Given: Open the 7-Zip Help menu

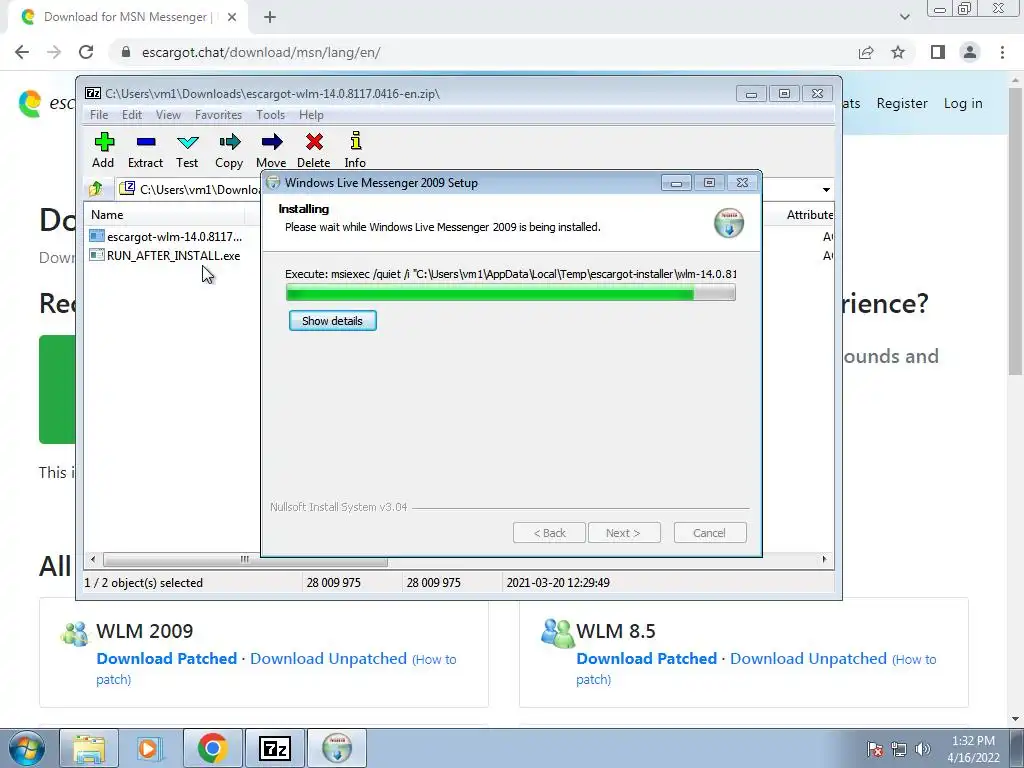Looking at the screenshot, I should click(x=312, y=115).
